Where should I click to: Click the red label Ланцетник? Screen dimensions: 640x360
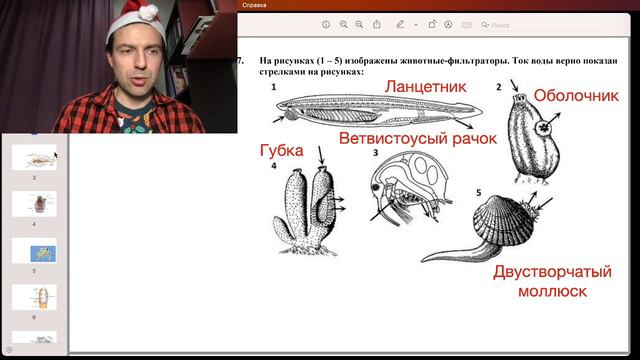click(x=425, y=87)
